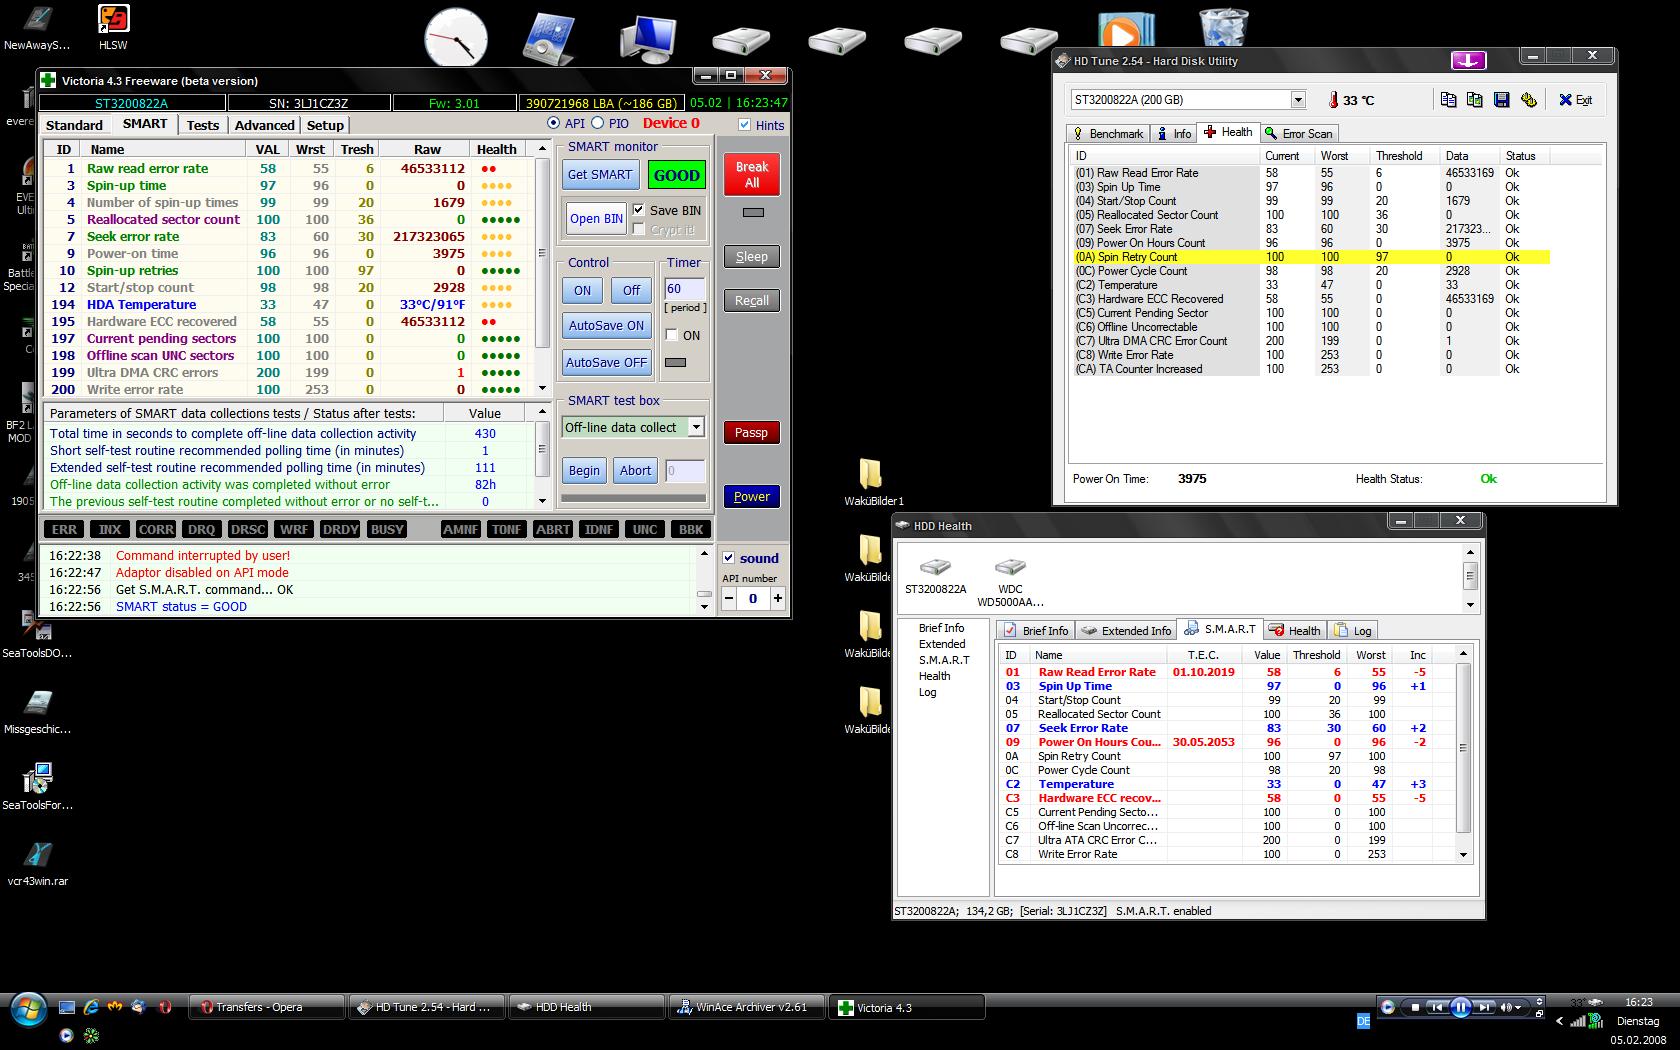1680x1050 pixels.
Task: Select PIO mode radio button in Victoria
Action: [x=598, y=123]
